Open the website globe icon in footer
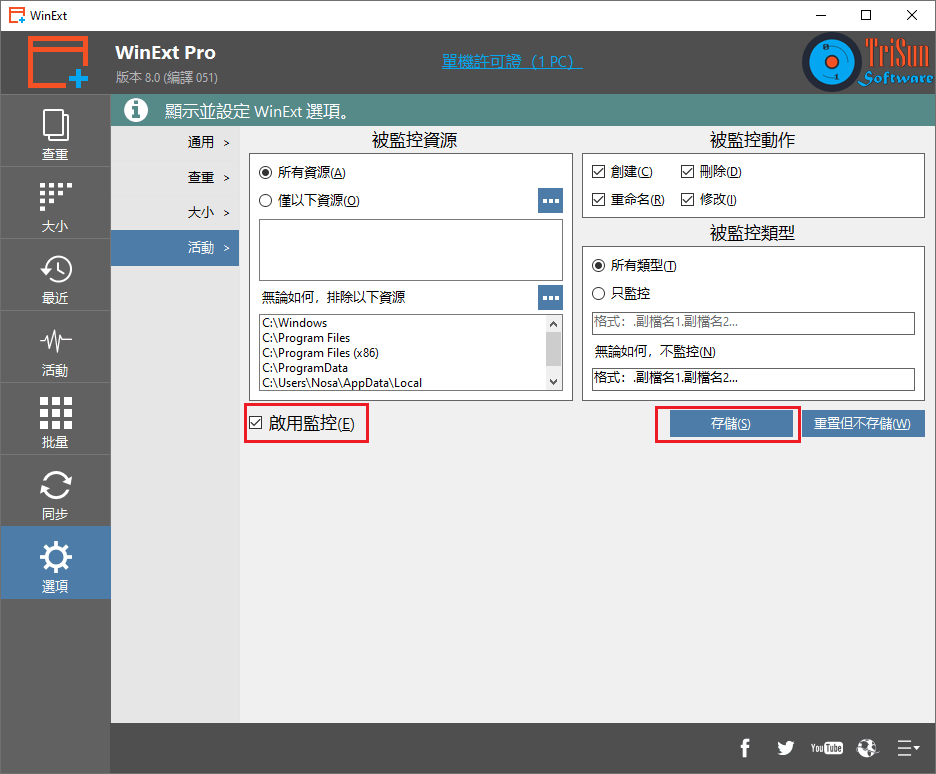Viewport: 936px width, 774px height. click(x=867, y=748)
